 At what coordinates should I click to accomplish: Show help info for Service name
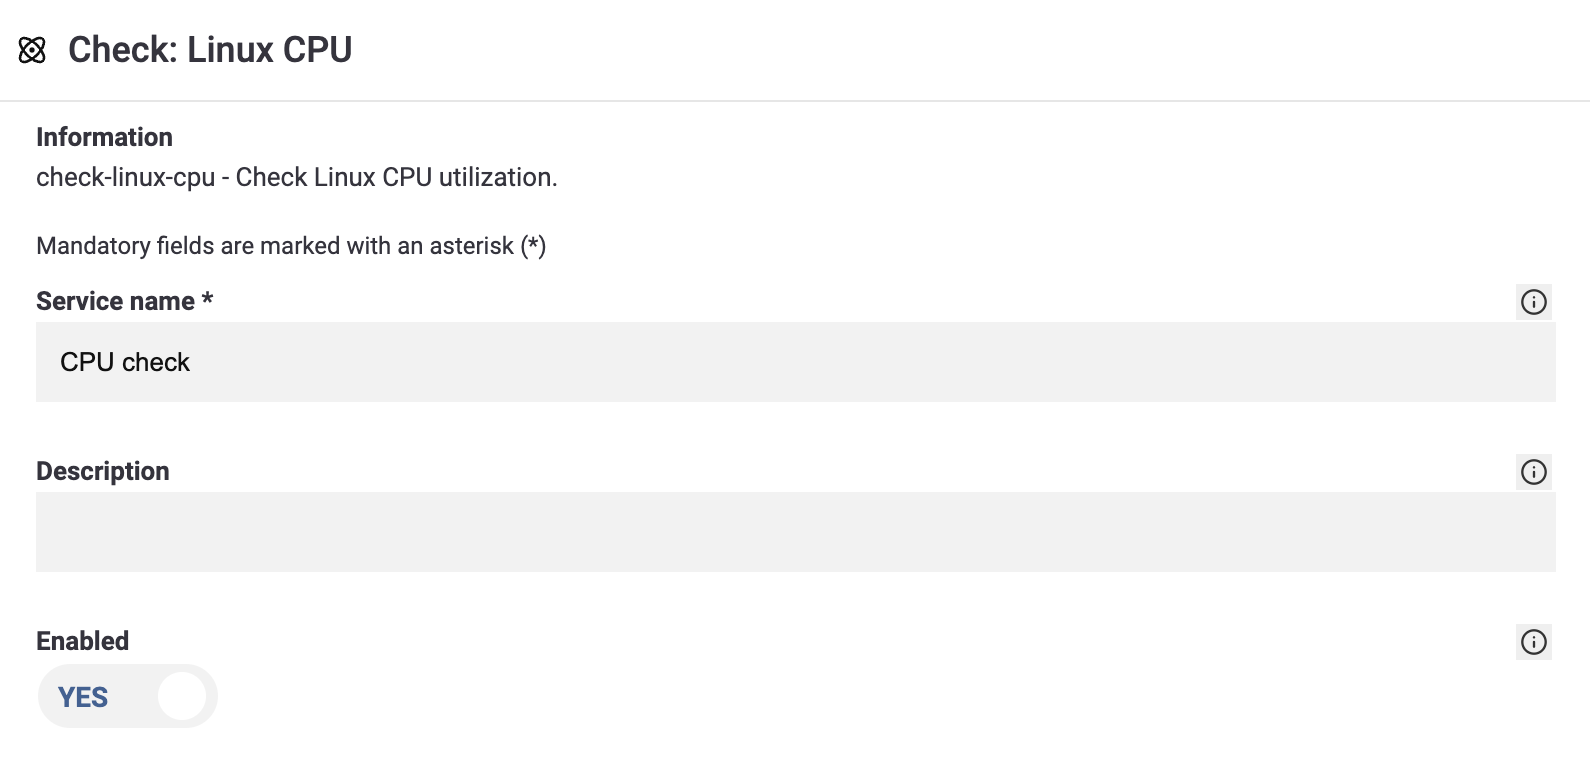pos(1533,302)
